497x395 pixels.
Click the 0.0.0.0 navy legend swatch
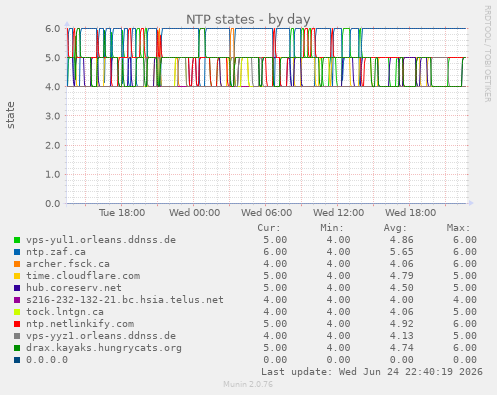click(x=17, y=360)
